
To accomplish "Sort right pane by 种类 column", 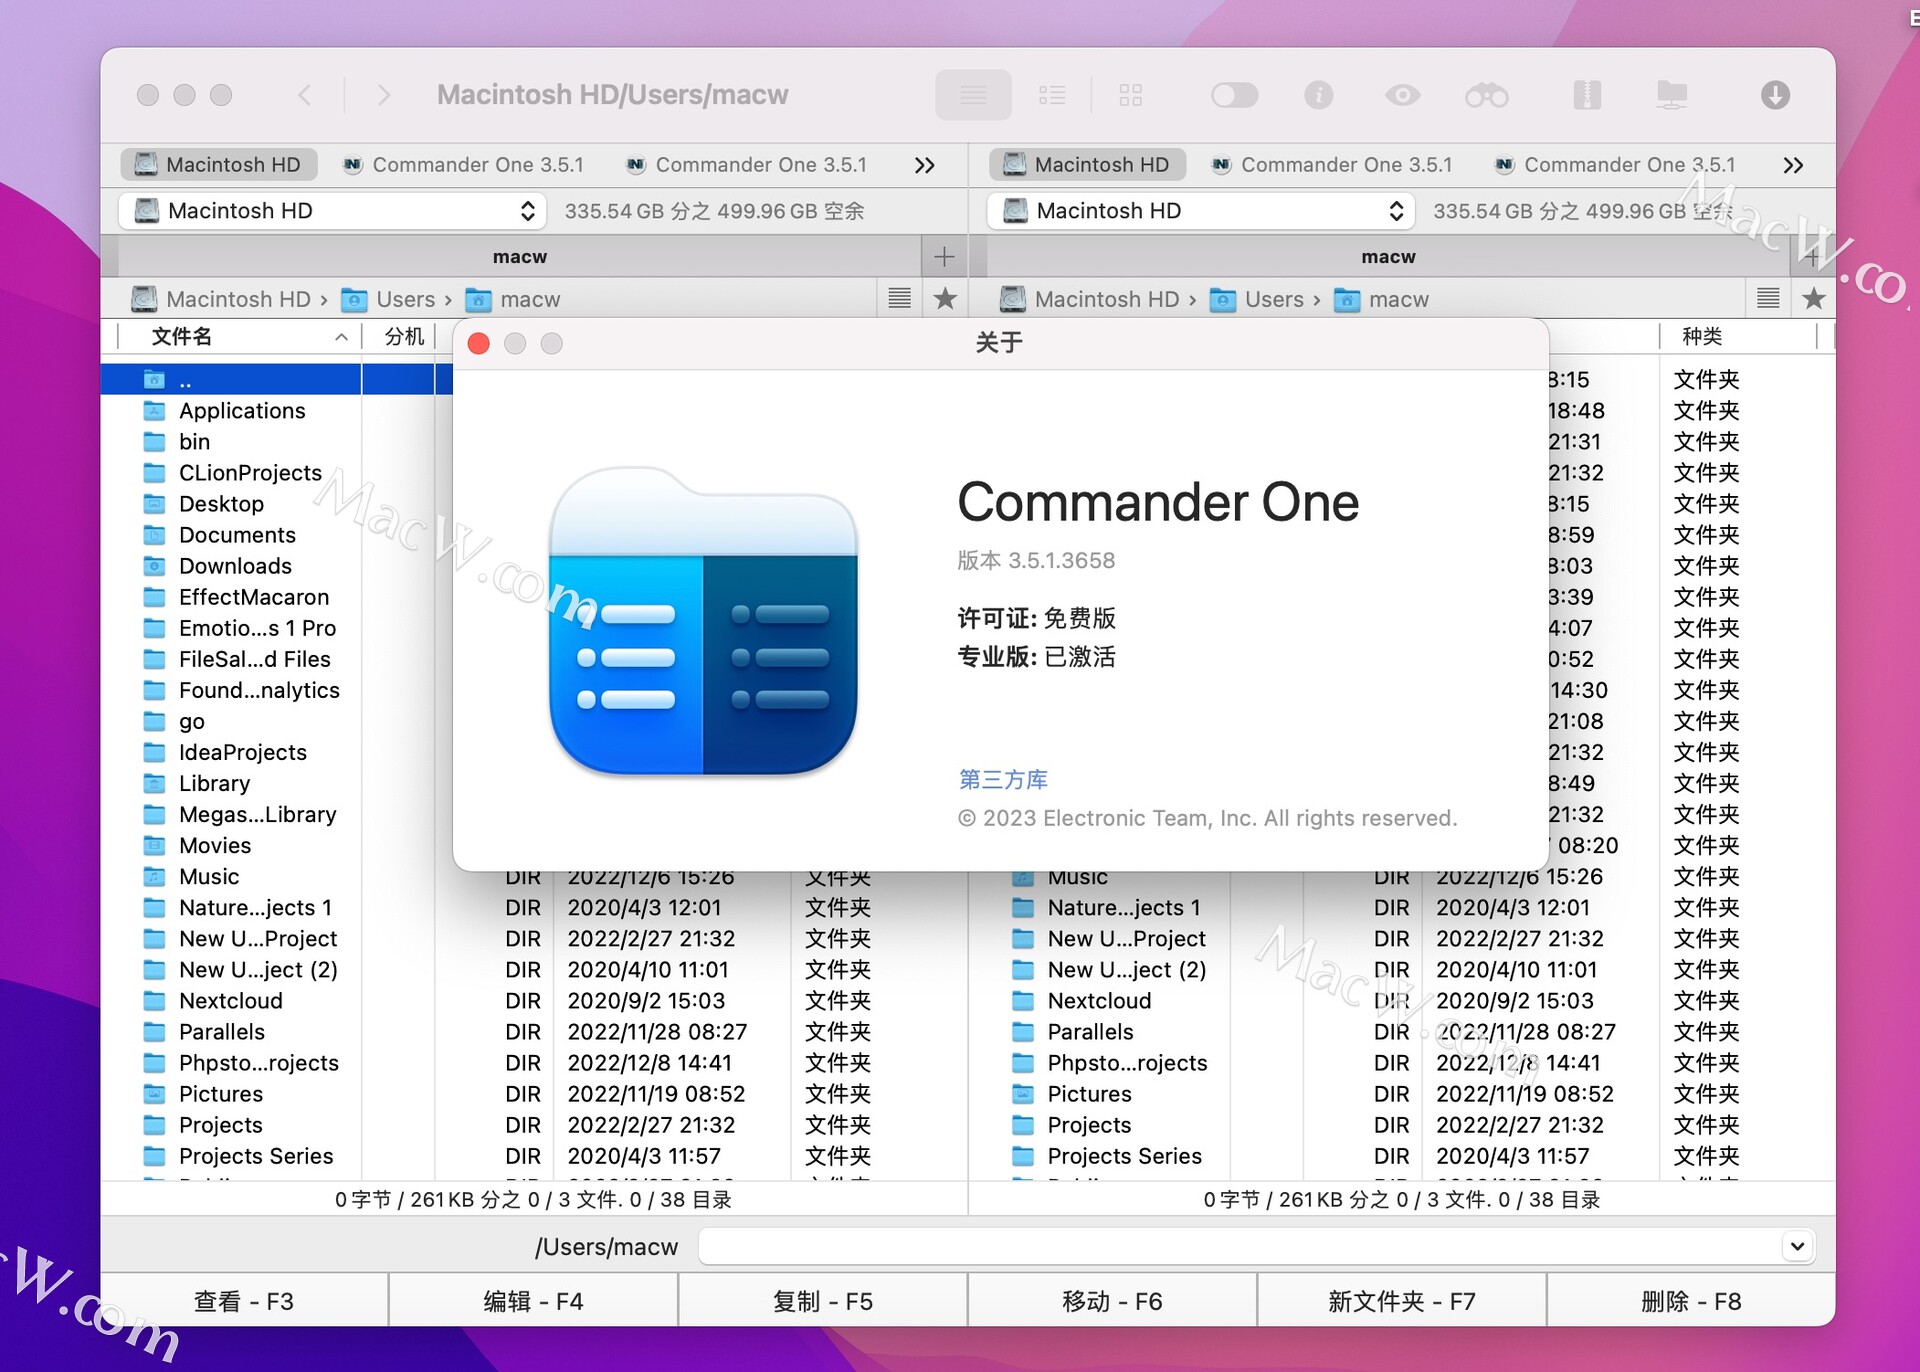I will (1738, 337).
